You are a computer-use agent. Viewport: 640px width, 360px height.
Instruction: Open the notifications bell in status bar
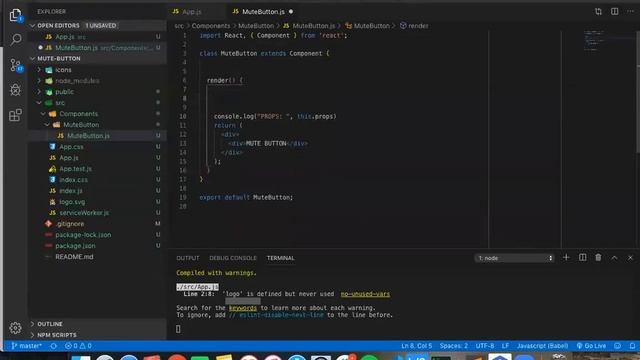coord(632,346)
